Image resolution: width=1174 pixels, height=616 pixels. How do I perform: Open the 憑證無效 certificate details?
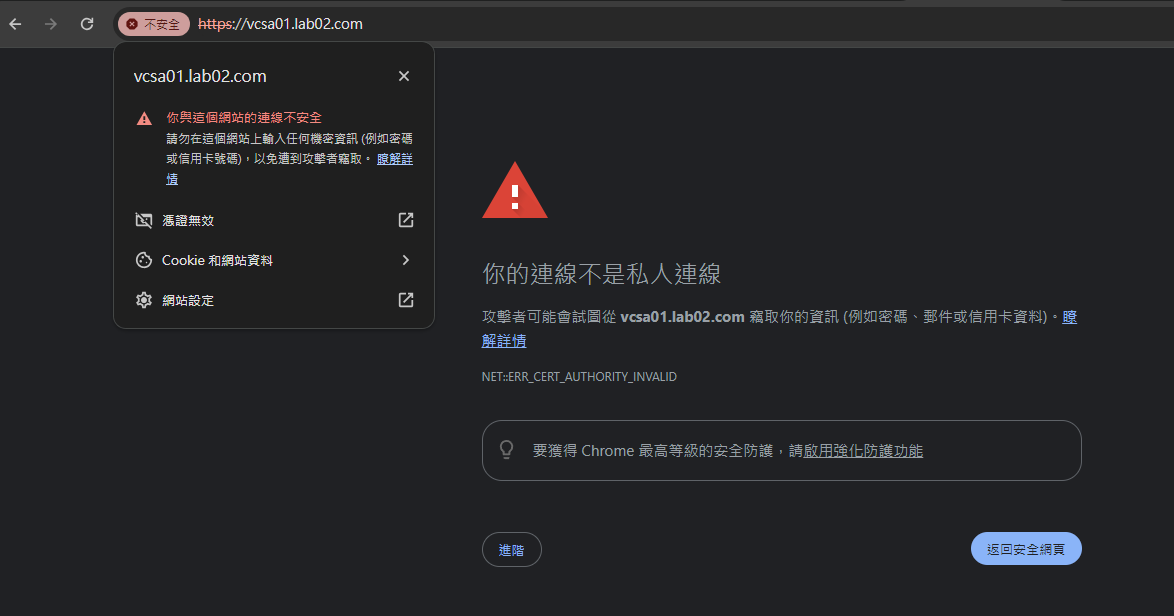pyautogui.click(x=274, y=220)
